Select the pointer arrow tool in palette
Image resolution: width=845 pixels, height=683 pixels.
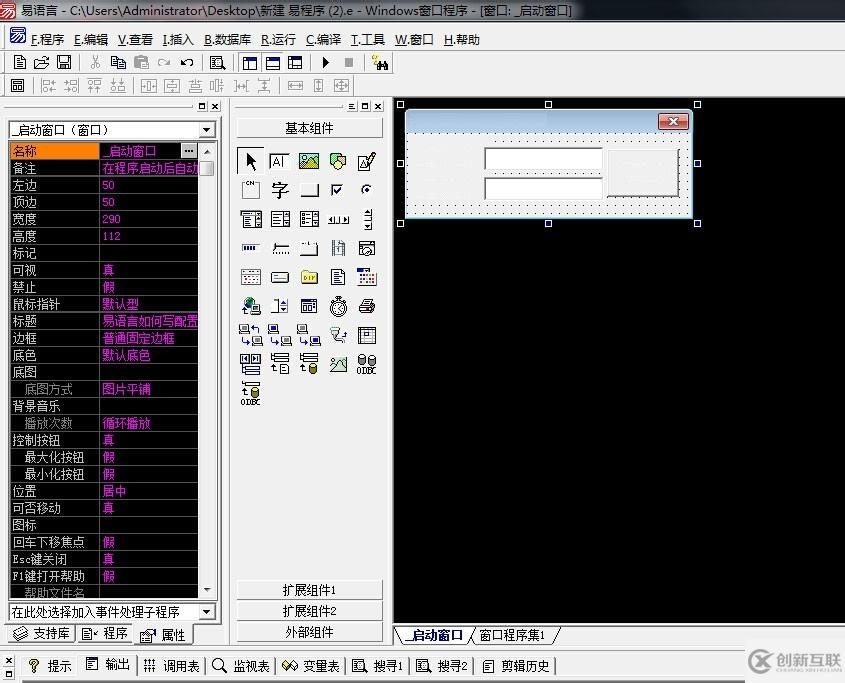(251, 161)
